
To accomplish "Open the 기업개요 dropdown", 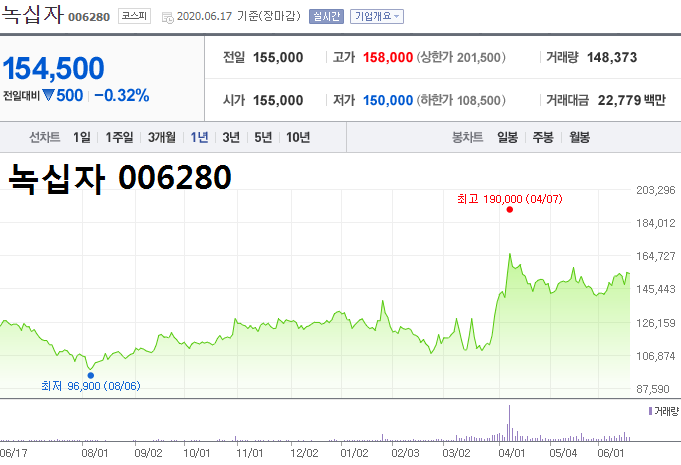I will click(x=377, y=16).
